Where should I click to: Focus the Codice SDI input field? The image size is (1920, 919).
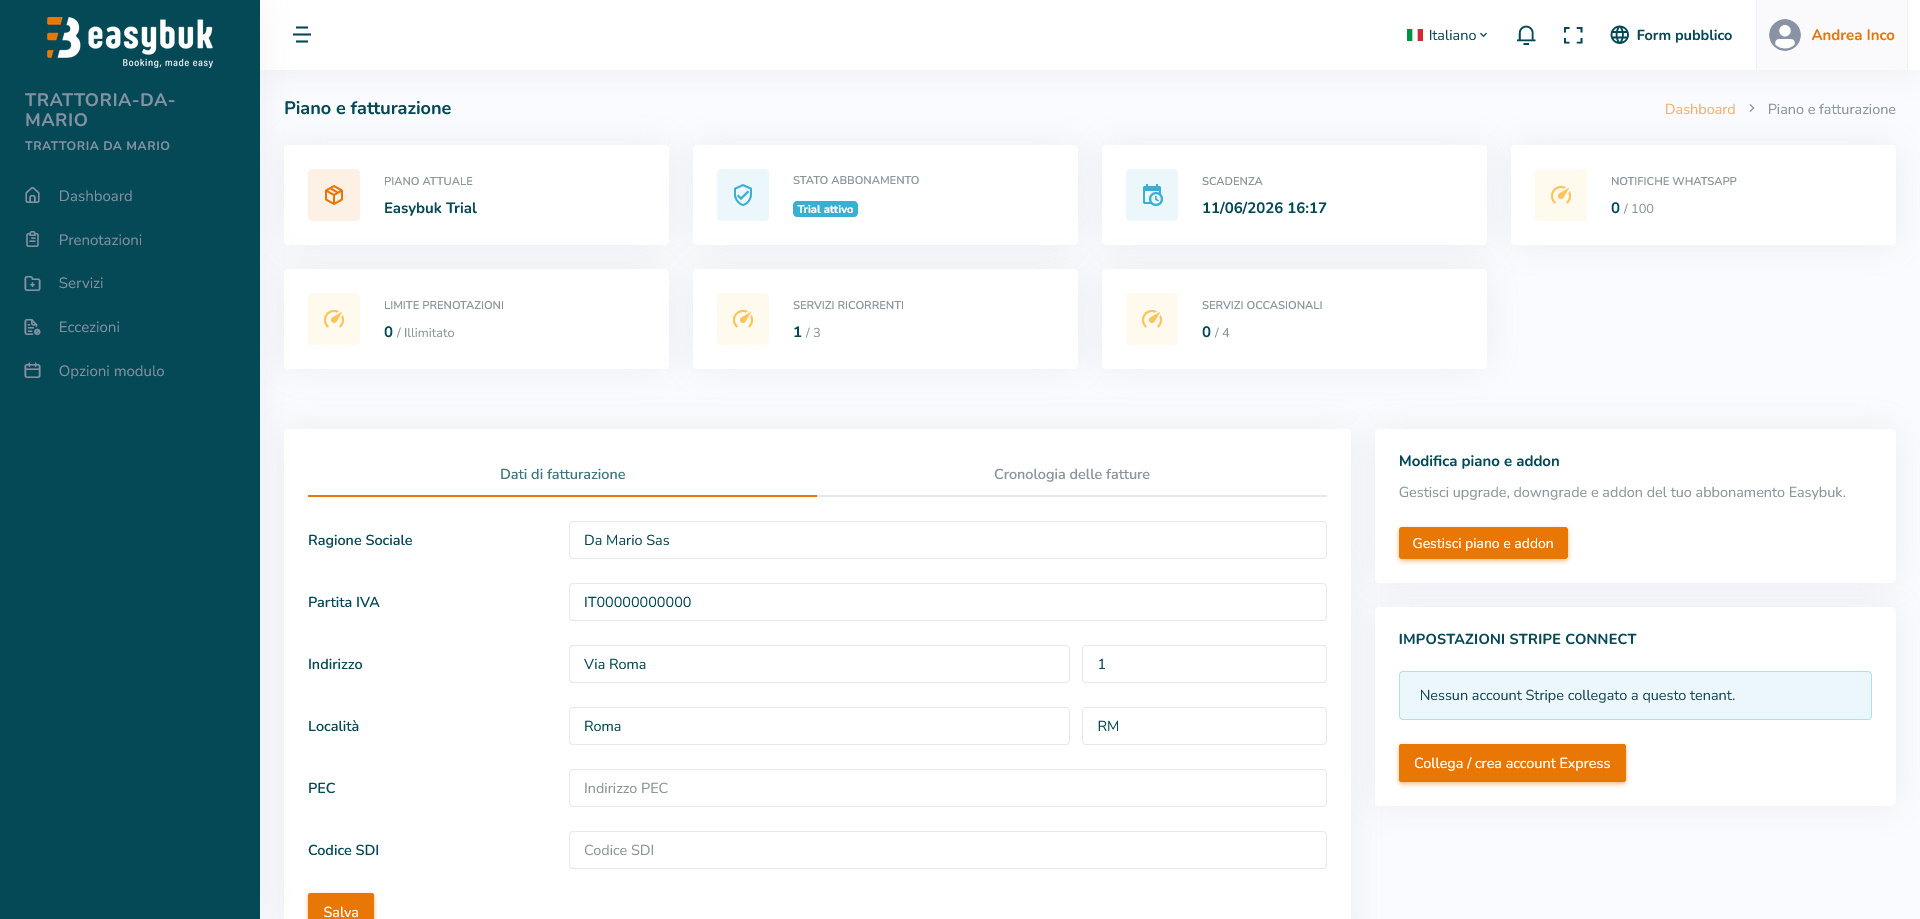click(x=948, y=850)
